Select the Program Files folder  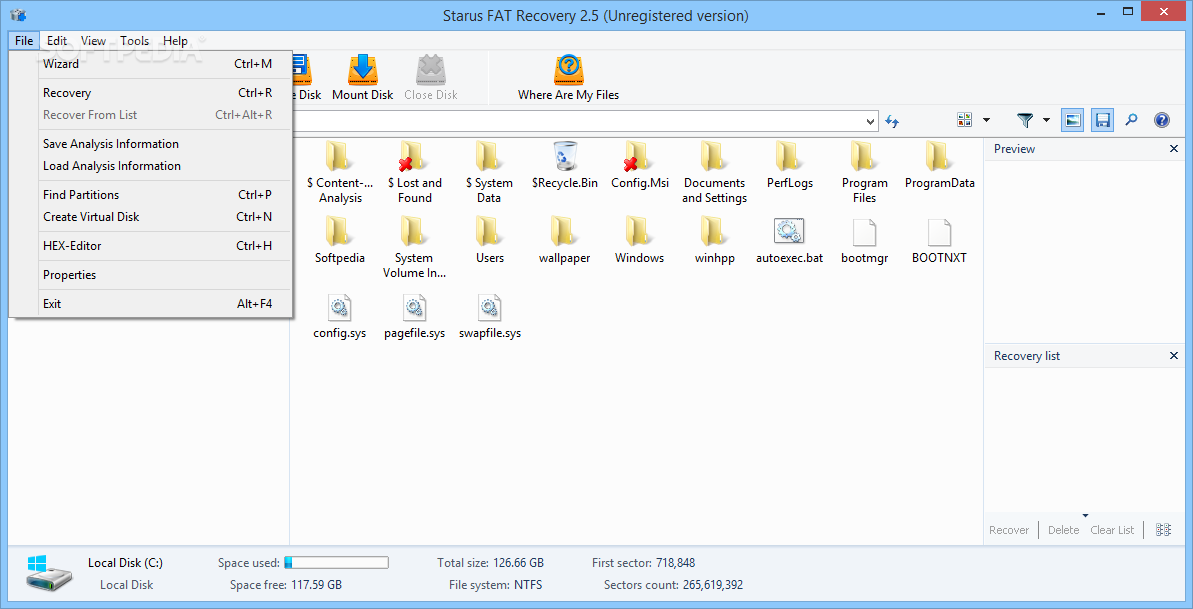click(x=864, y=172)
